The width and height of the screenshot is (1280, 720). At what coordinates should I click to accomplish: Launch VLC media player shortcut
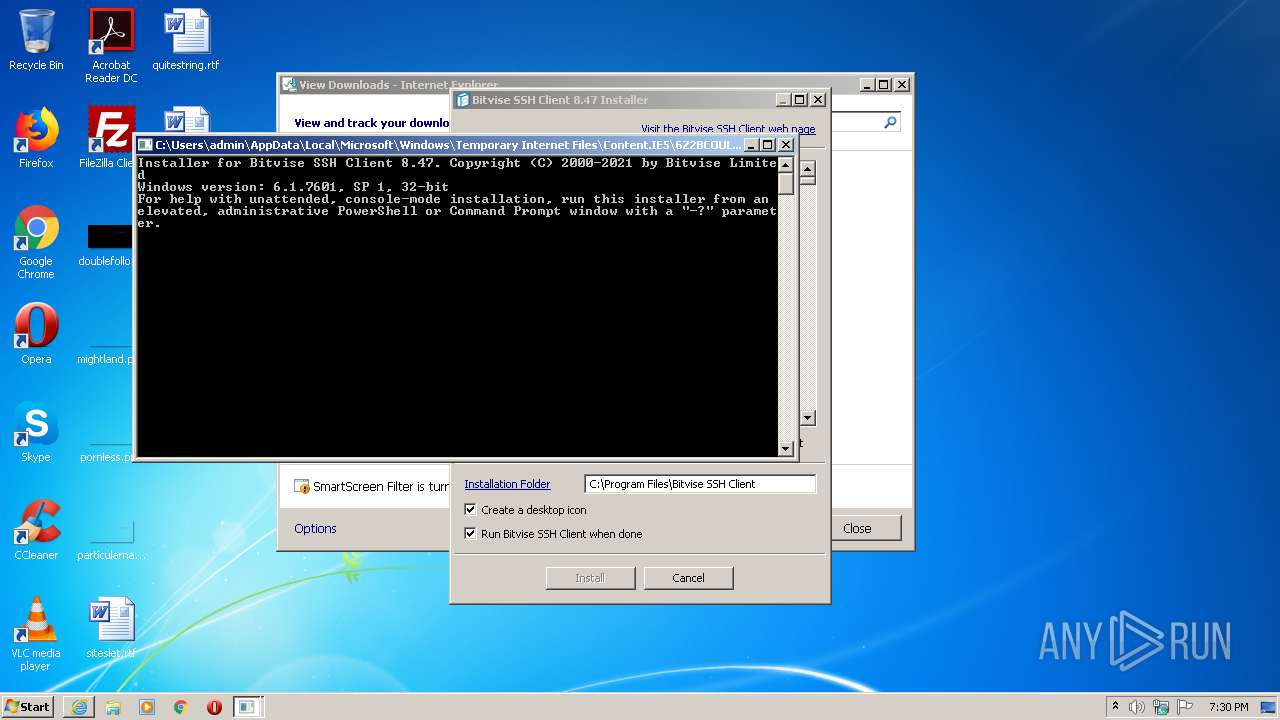point(36,634)
